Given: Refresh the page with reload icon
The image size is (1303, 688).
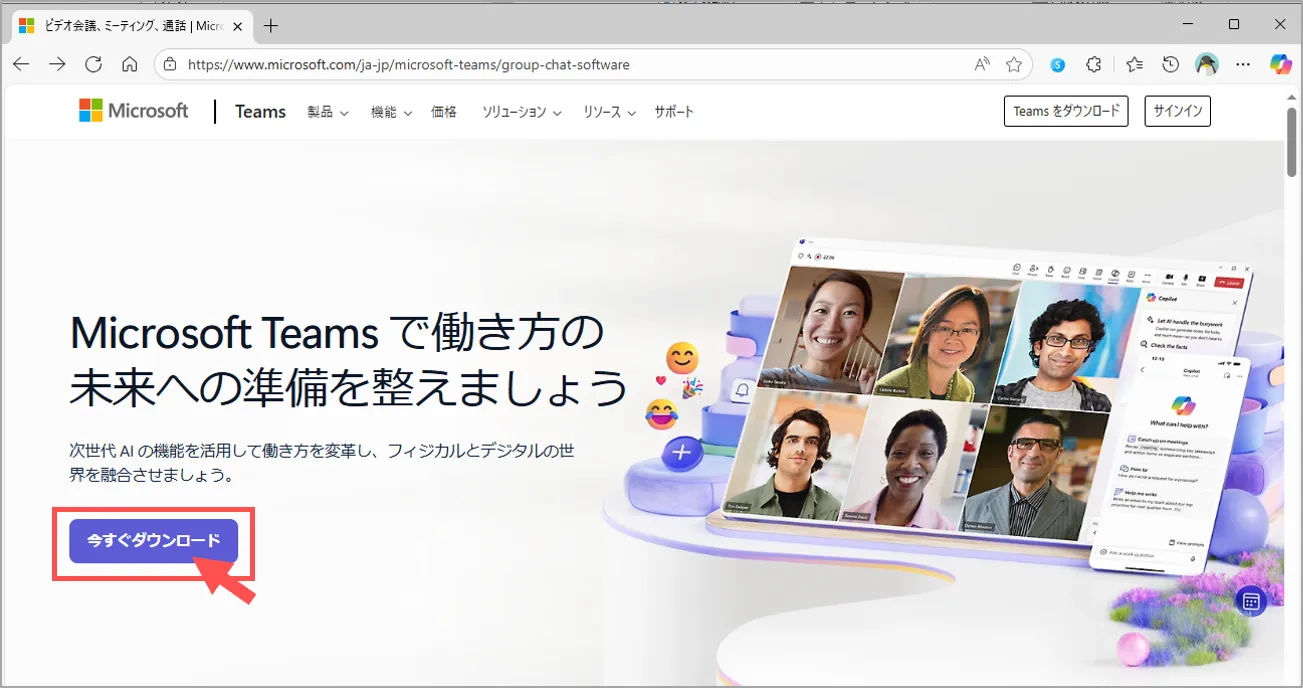Looking at the screenshot, I should pos(93,64).
